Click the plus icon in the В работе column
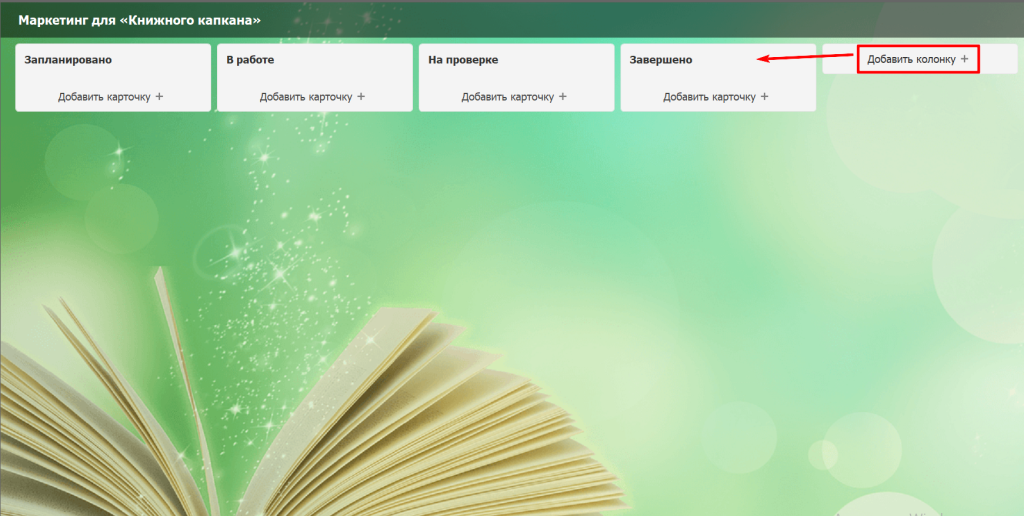Viewport: 1024px width, 516px height. [360, 97]
